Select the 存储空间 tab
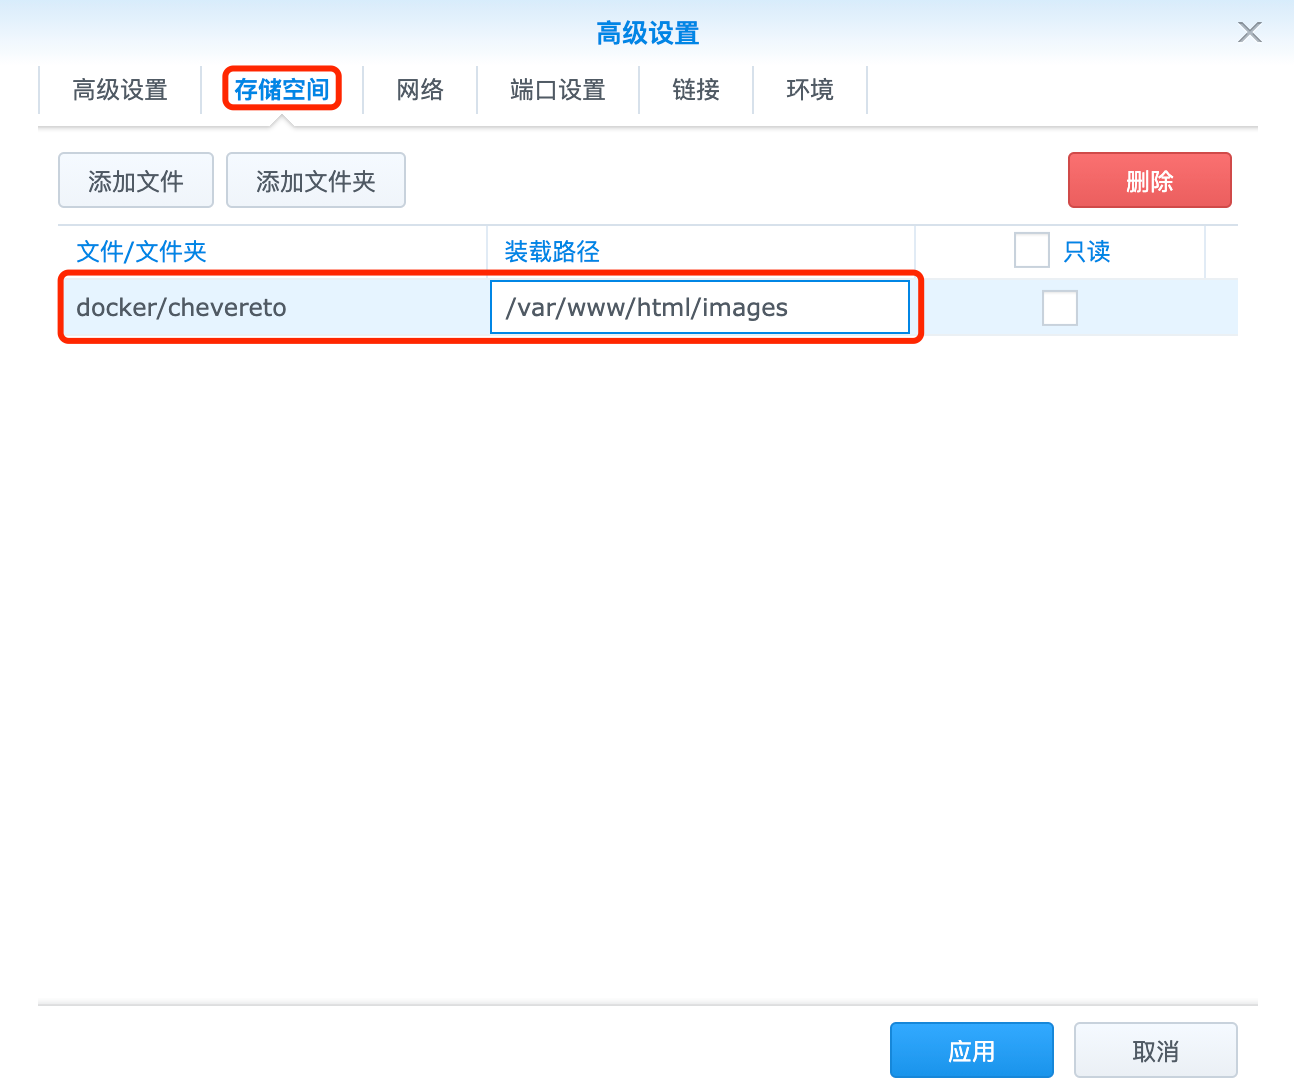 [282, 90]
